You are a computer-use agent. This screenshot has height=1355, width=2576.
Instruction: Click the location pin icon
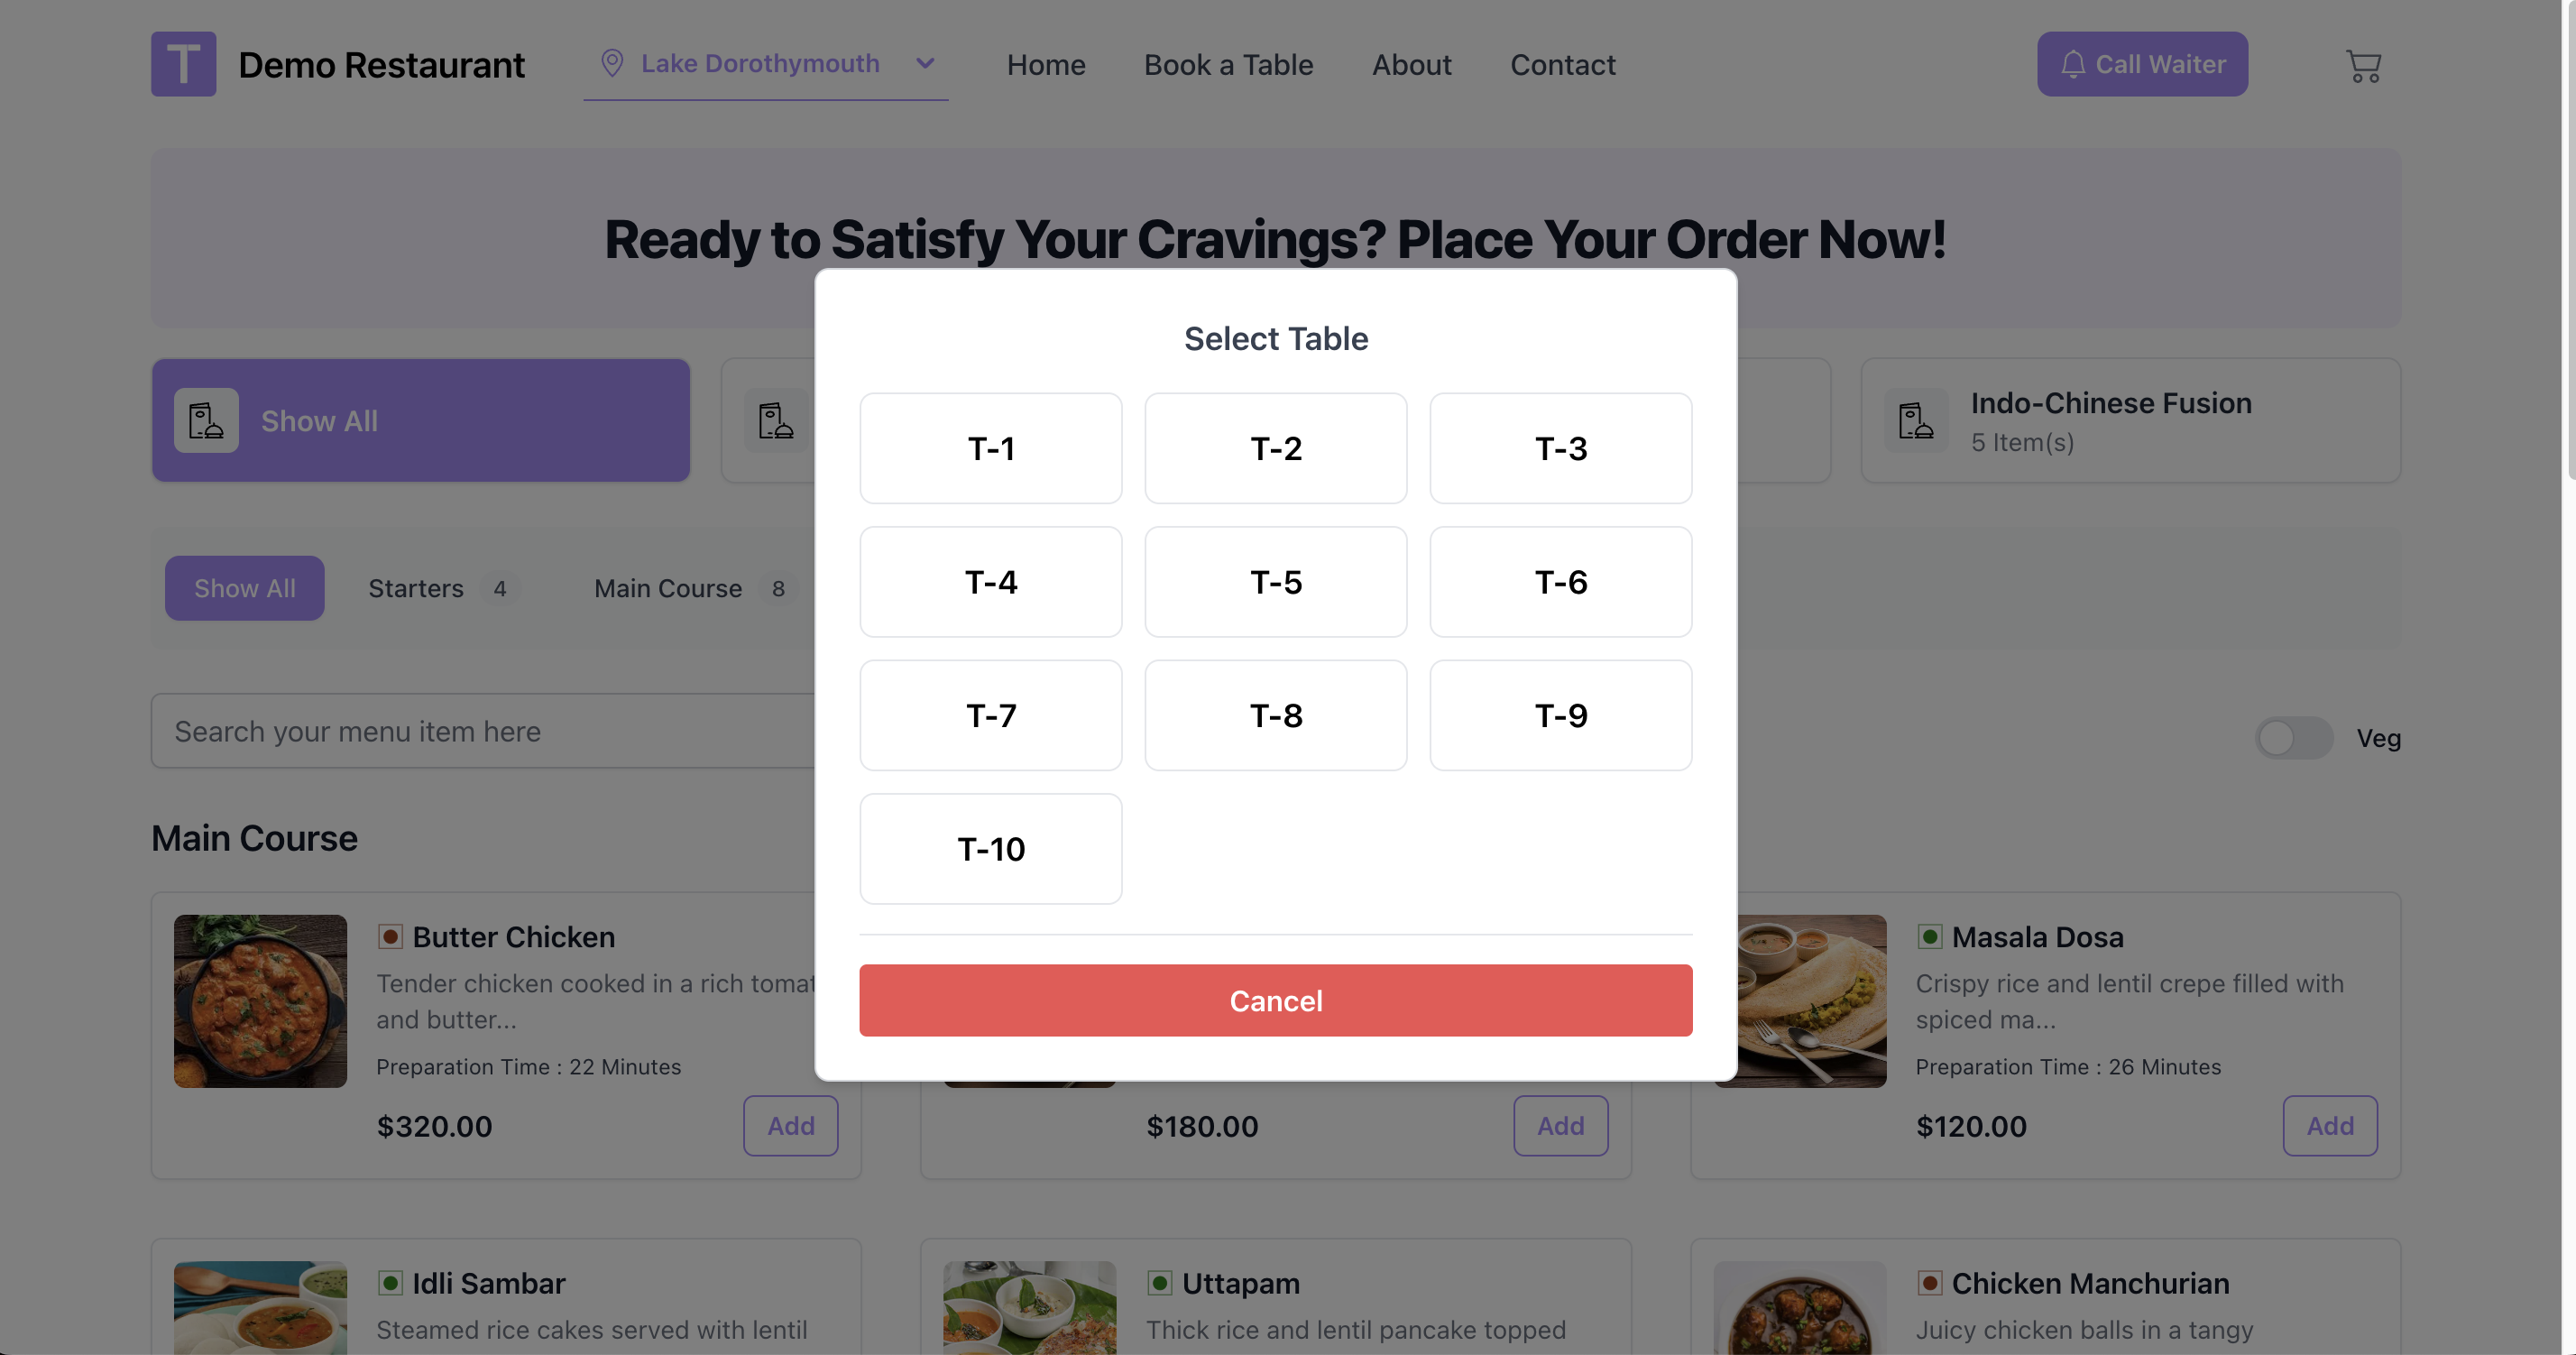coord(612,63)
